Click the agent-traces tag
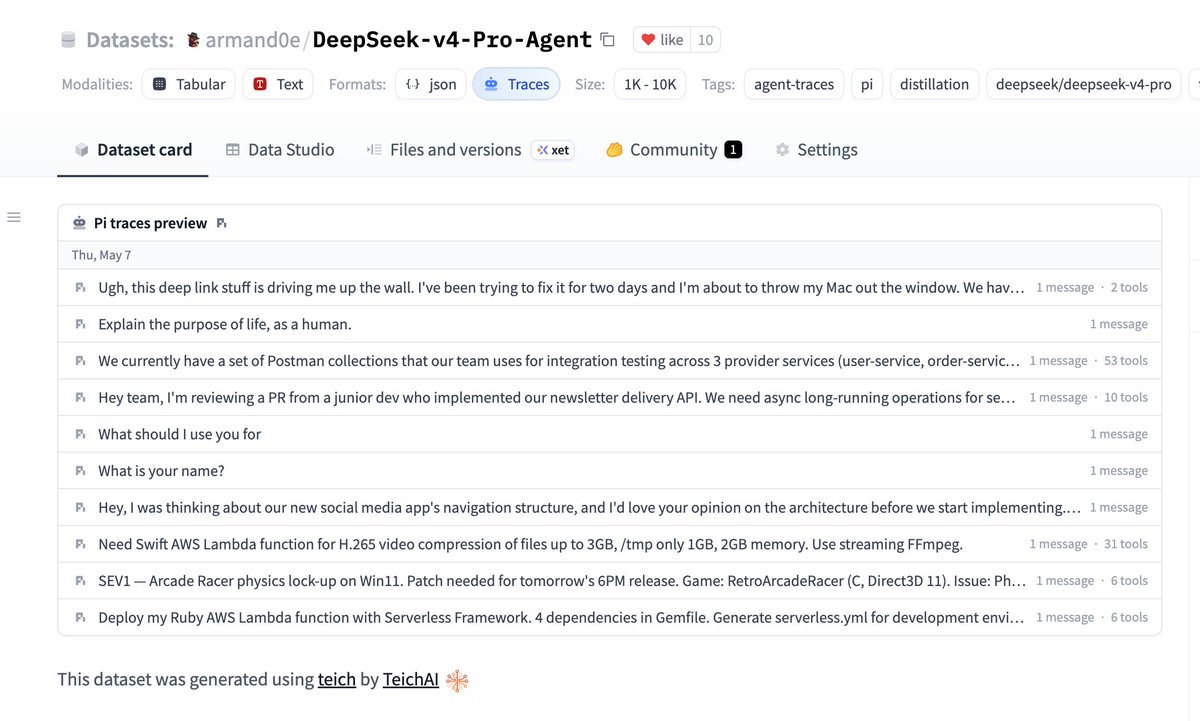Screen dimensions: 1200x721 pos(794,84)
